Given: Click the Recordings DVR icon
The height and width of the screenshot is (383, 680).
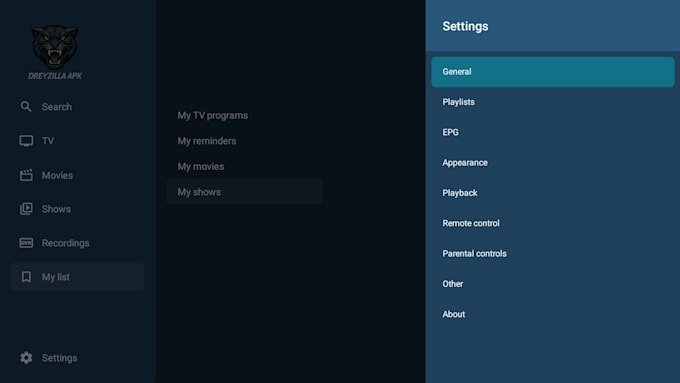Looking at the screenshot, I should tap(26, 243).
